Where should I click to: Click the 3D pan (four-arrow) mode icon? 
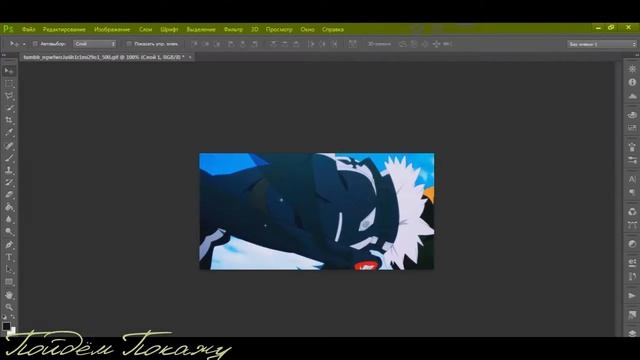pyautogui.click(x=436, y=44)
